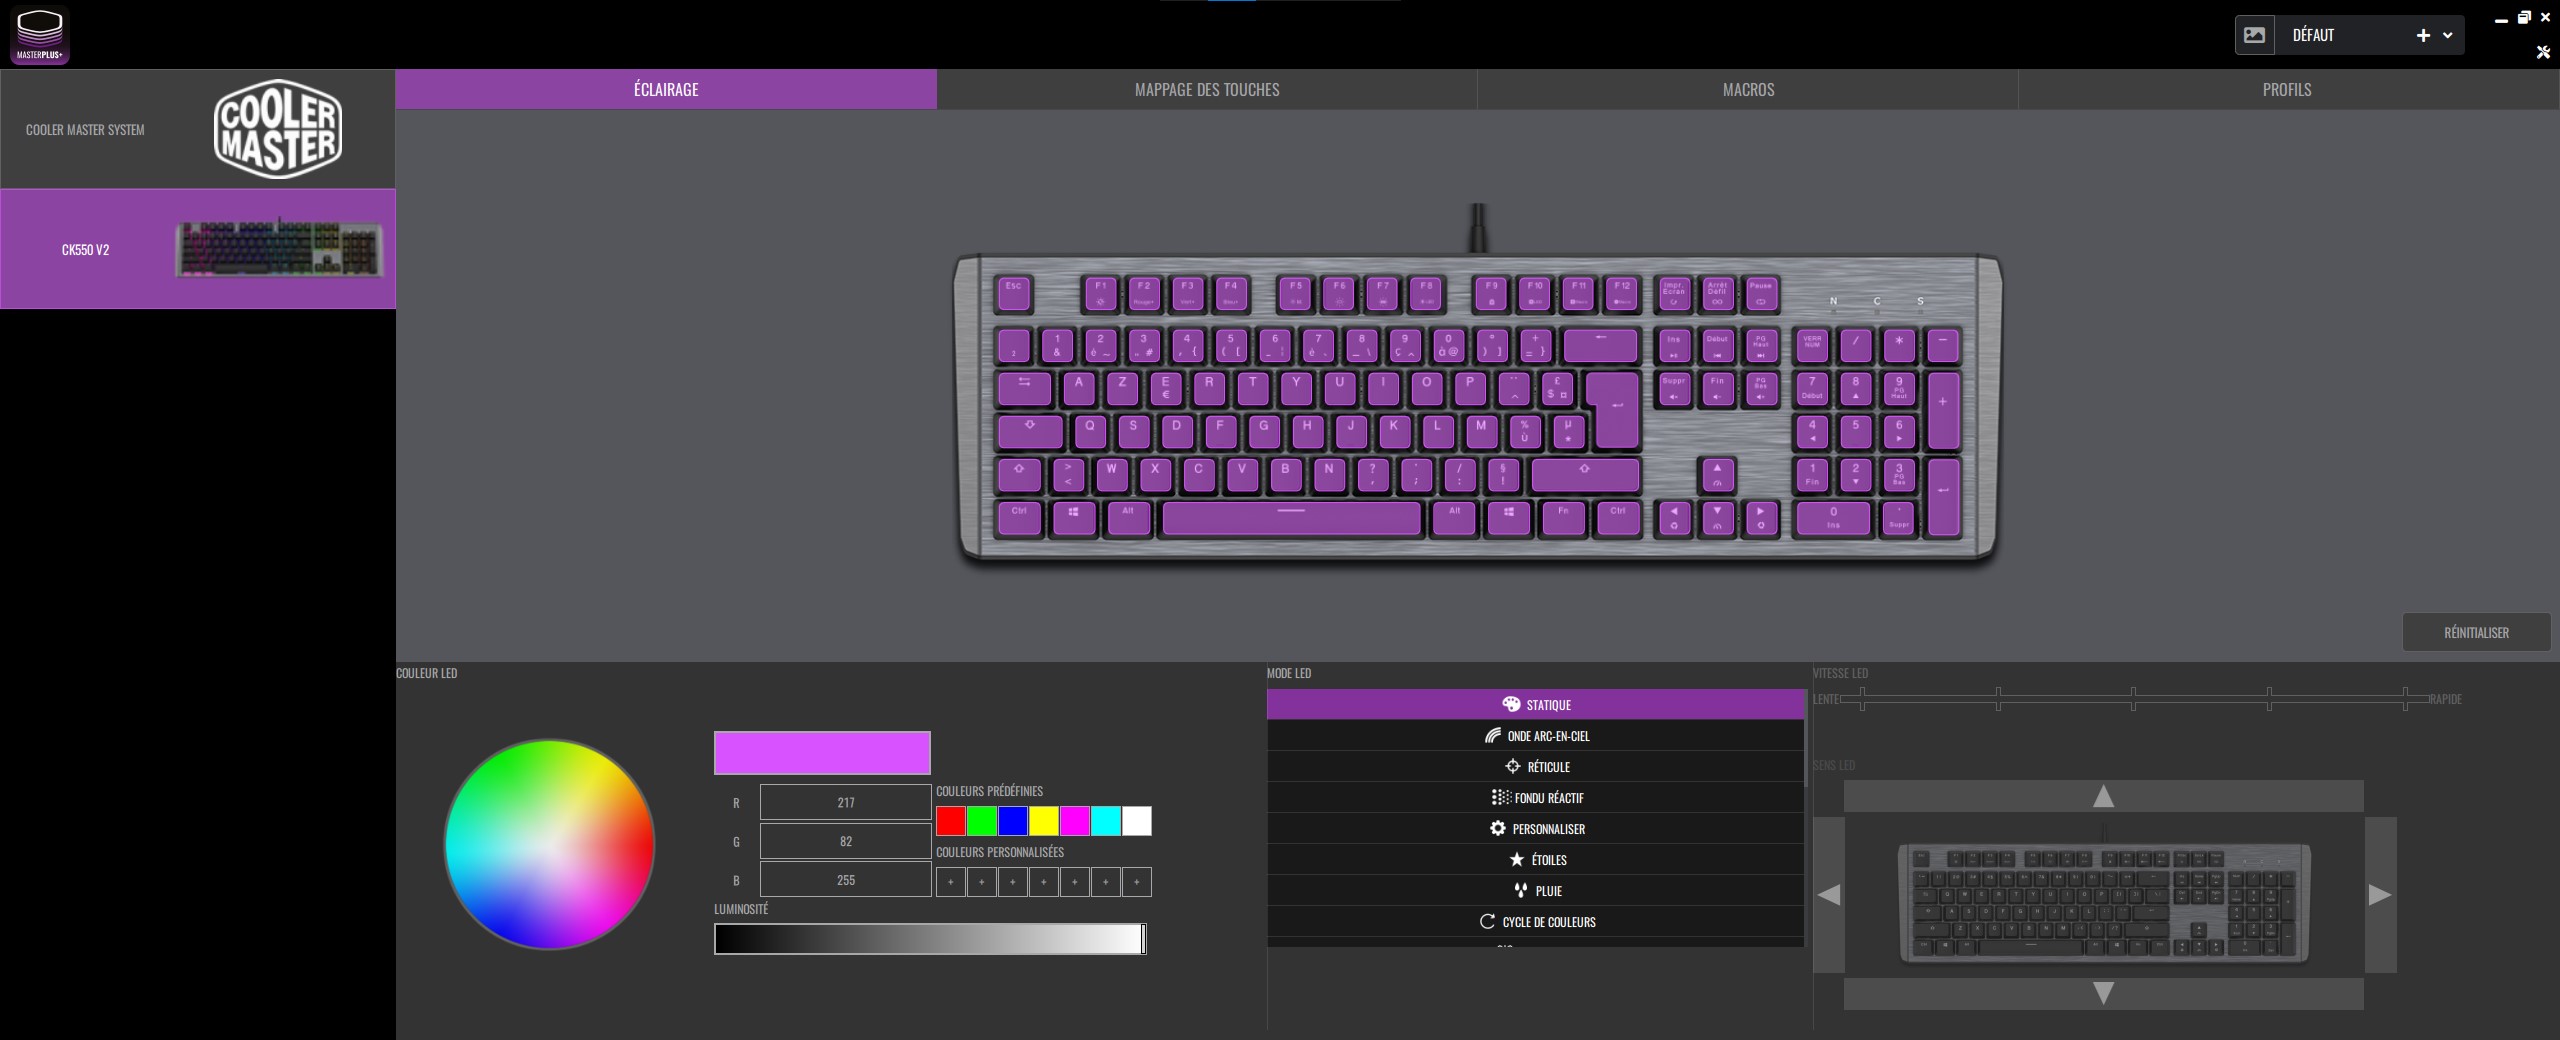This screenshot has width=2560, height=1040.
Task: Click the G color value field
Action: (x=845, y=841)
